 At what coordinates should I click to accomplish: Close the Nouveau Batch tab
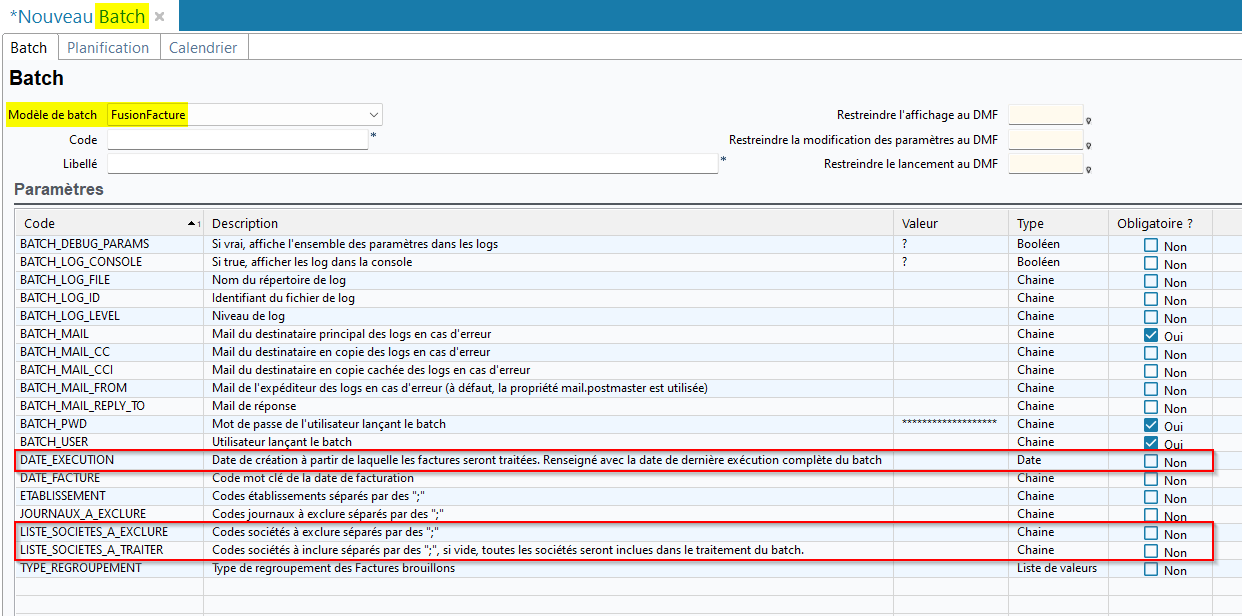click(159, 17)
